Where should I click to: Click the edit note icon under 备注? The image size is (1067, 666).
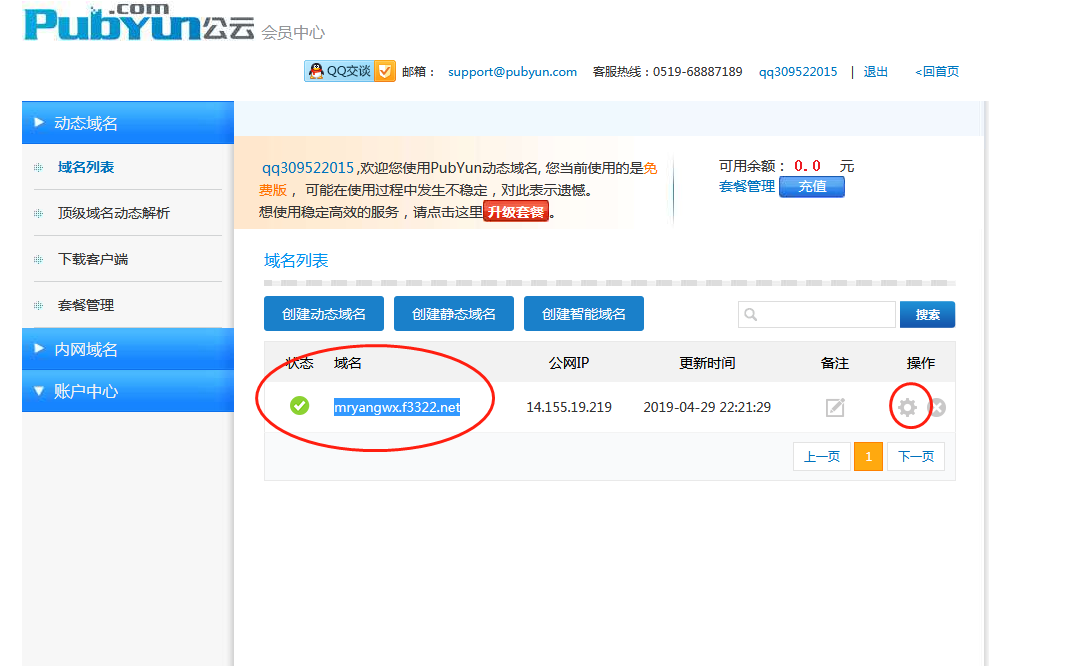pos(835,407)
